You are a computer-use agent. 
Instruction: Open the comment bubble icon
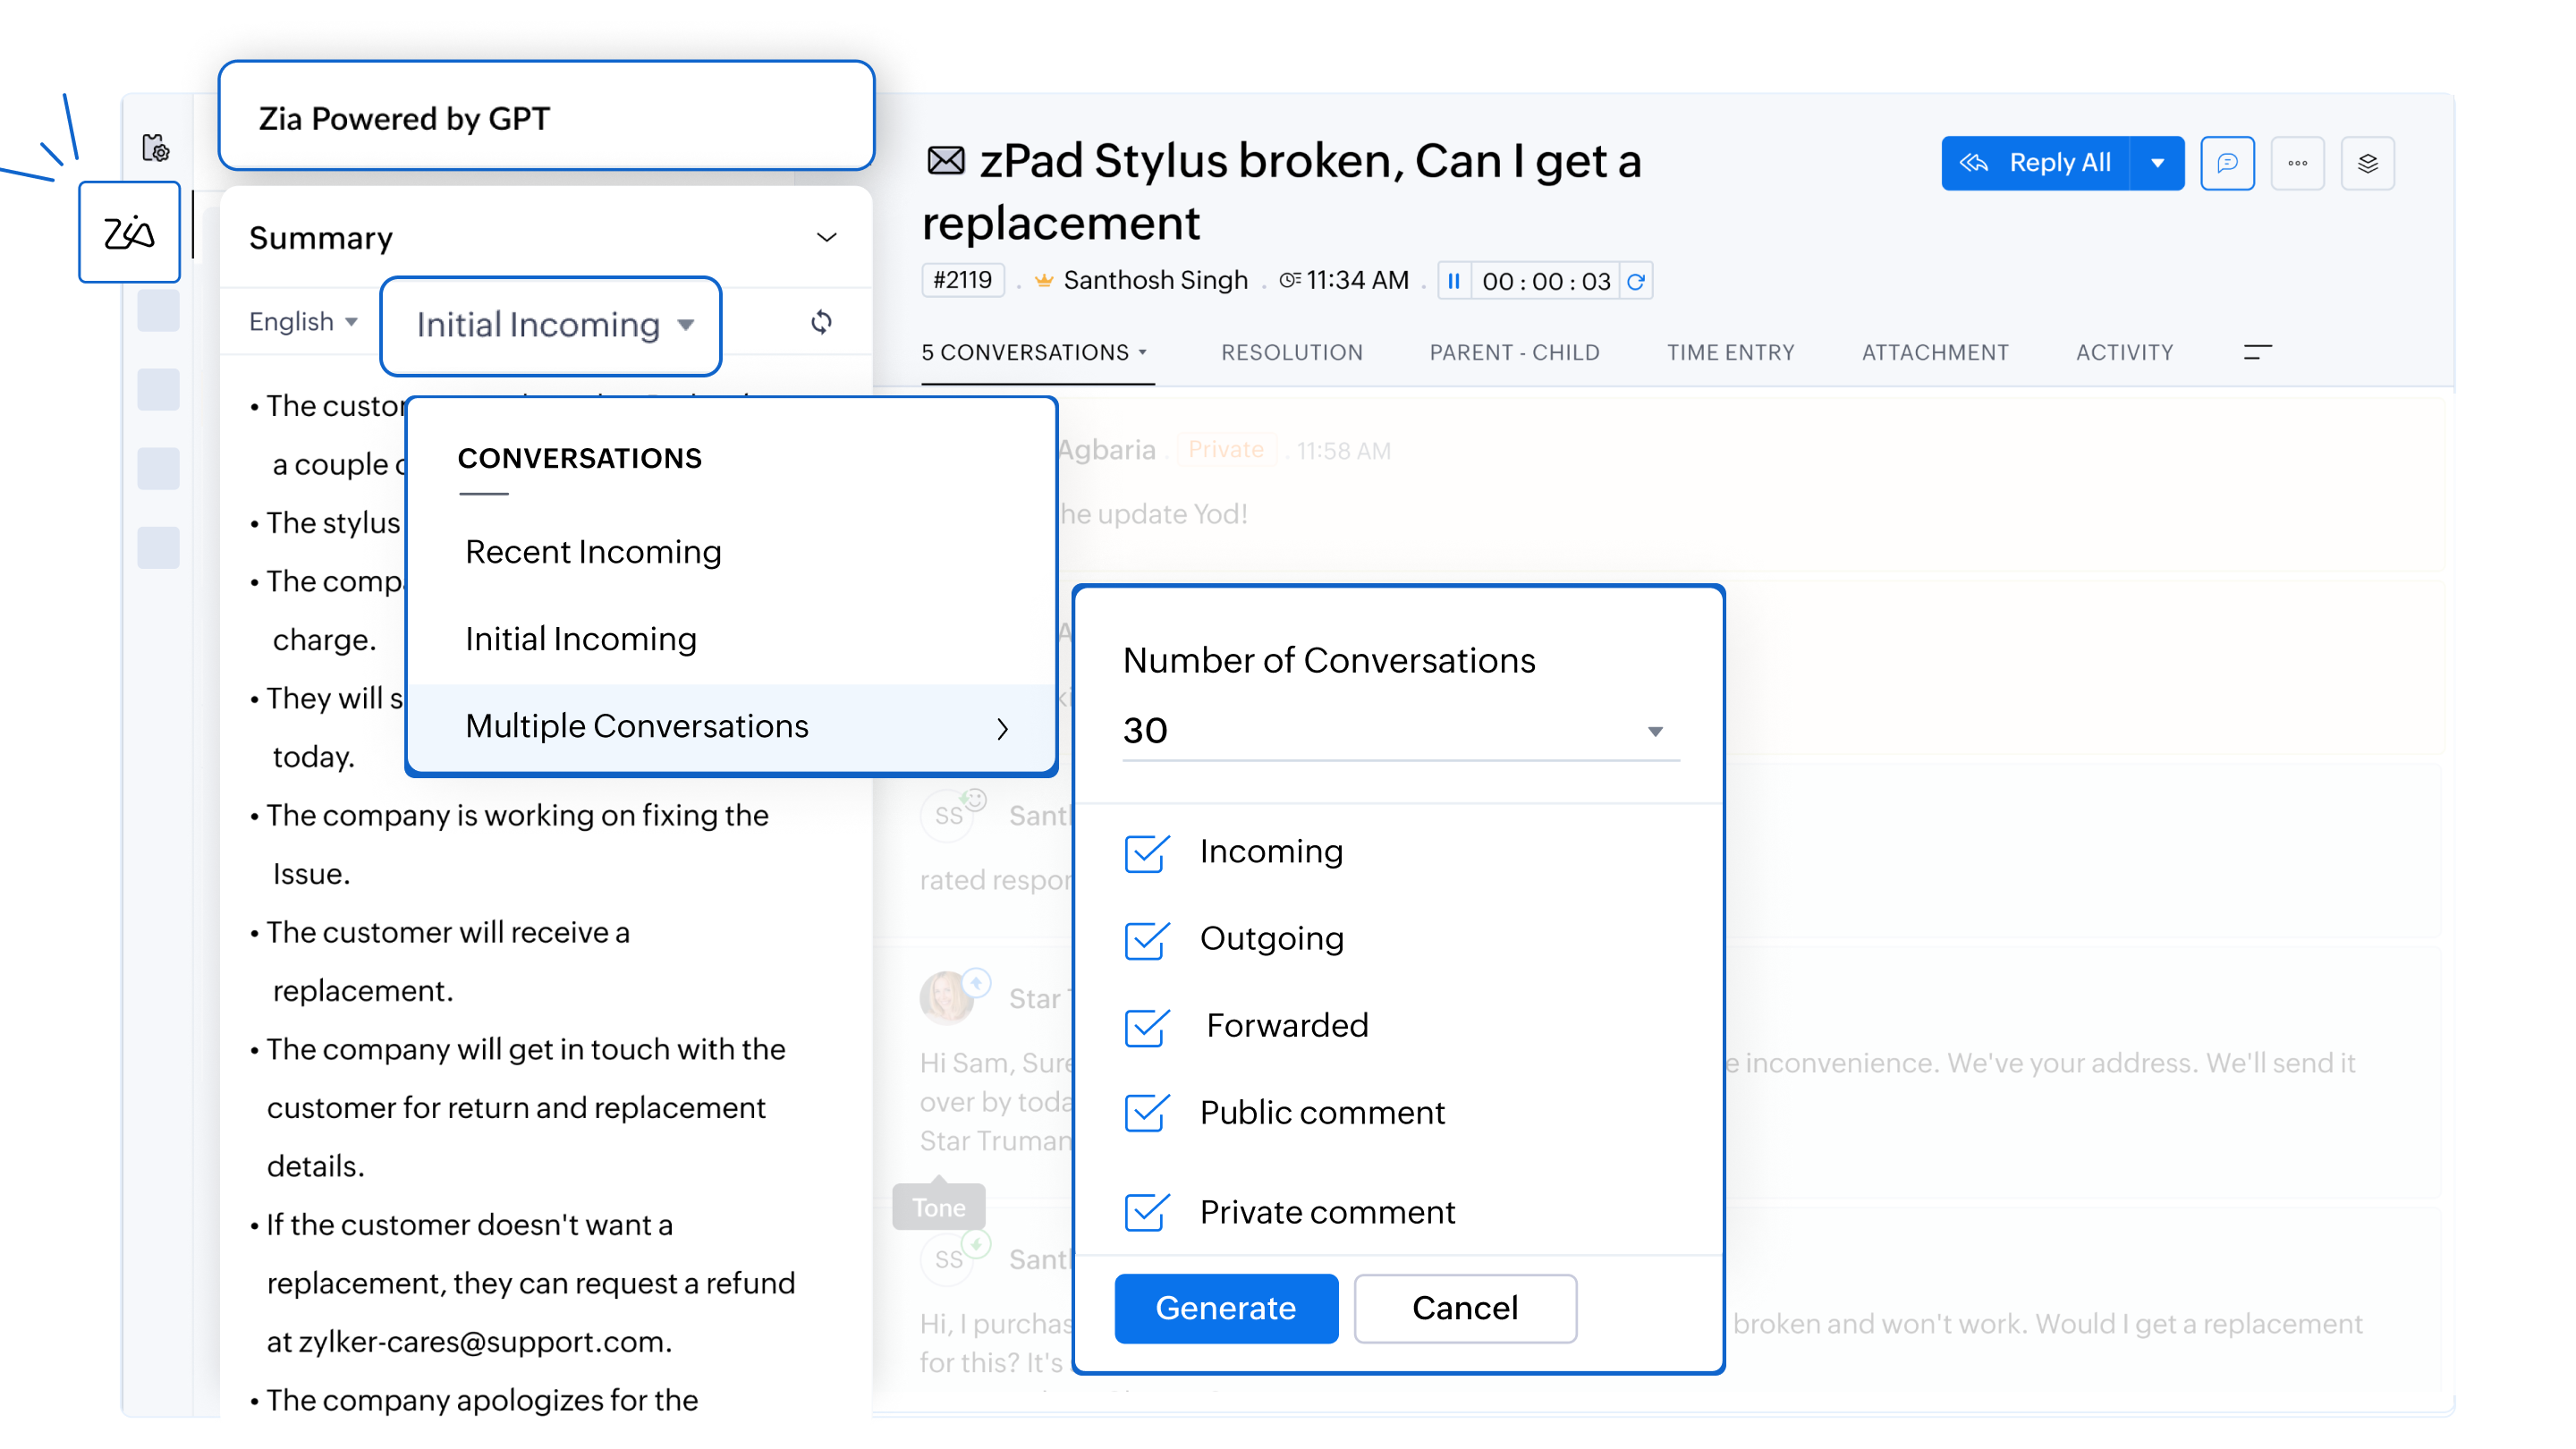tap(2227, 163)
